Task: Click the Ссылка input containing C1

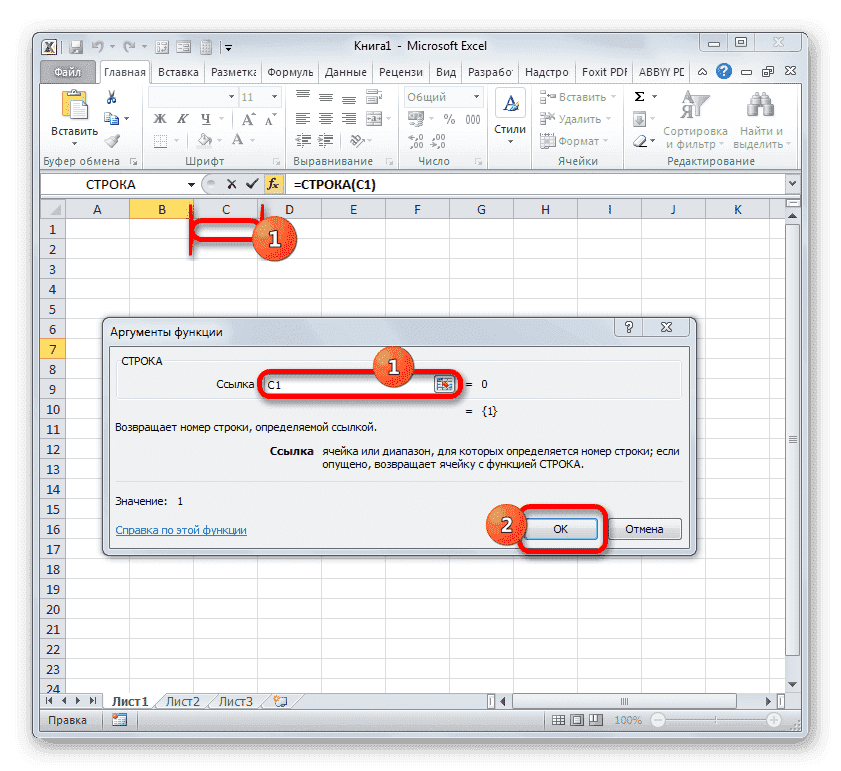Action: point(340,384)
